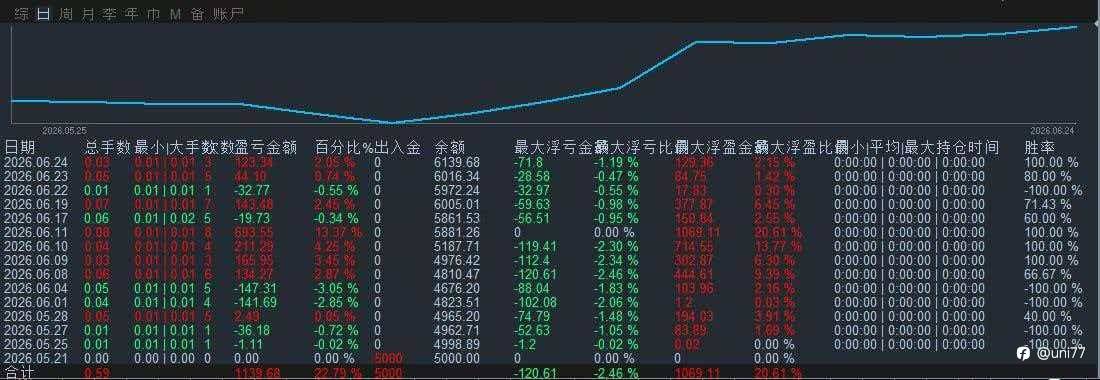1100x380 pixels.
Task: Click the -119.41 max floating loss
Action: (x=536, y=246)
